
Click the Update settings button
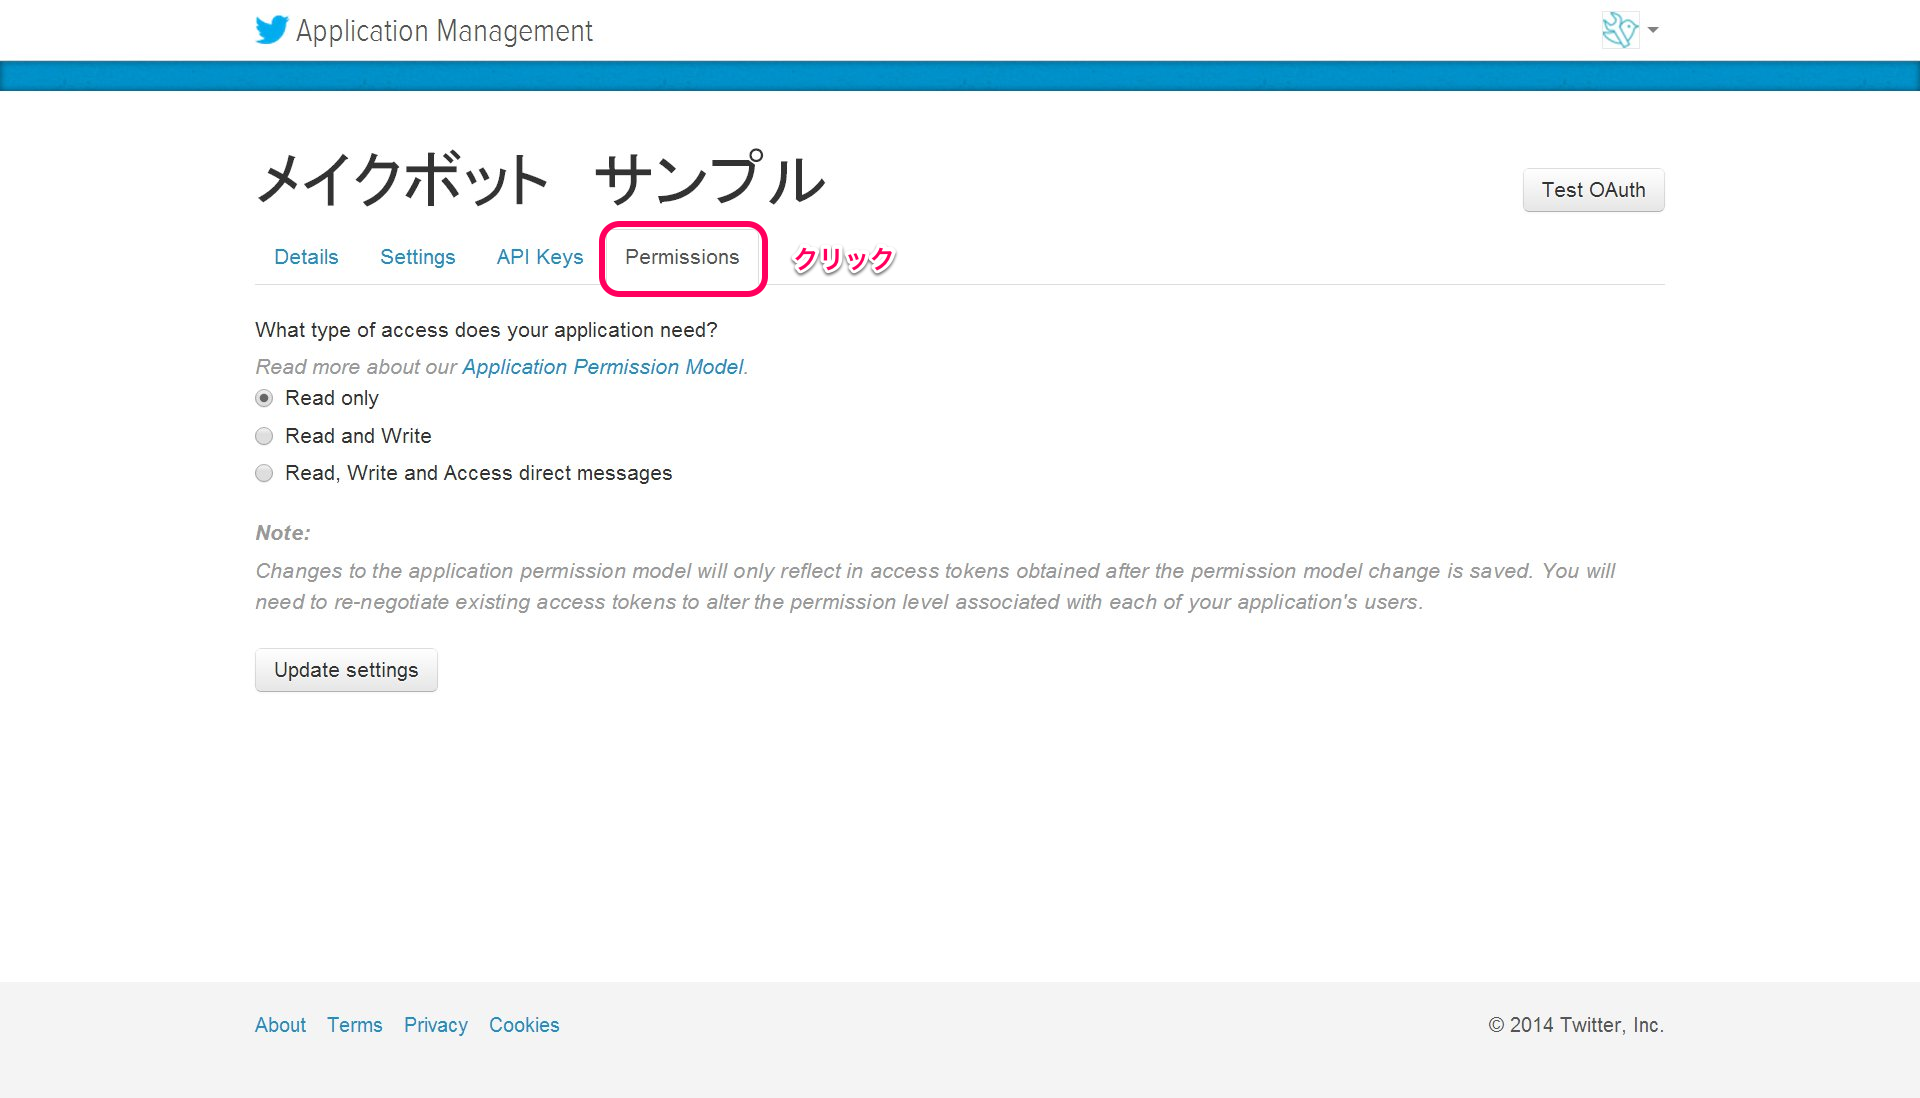coord(346,670)
